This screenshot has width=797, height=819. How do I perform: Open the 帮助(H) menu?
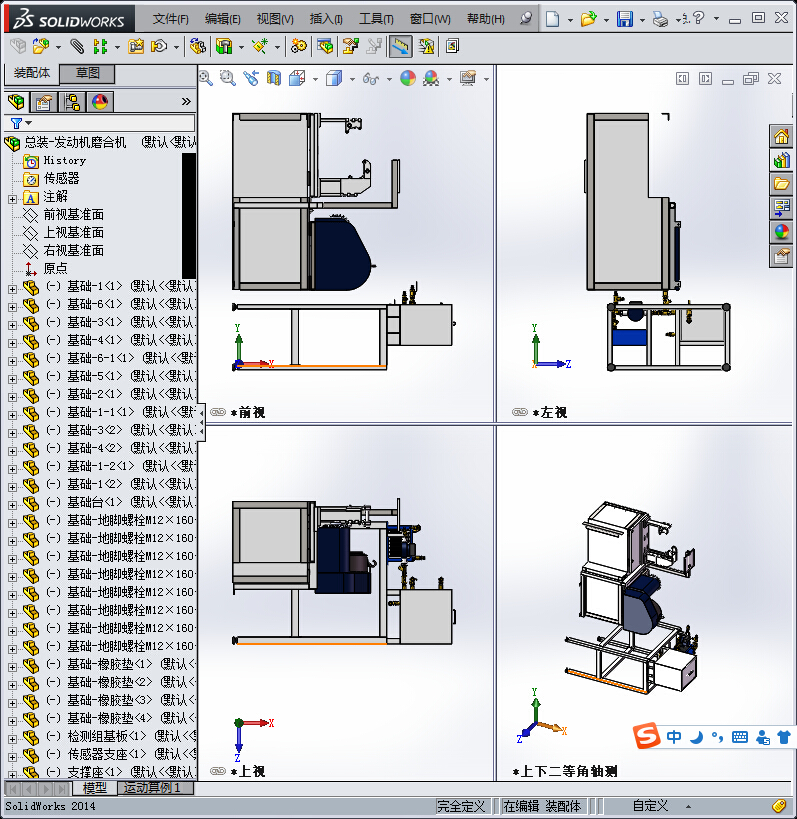tap(486, 19)
